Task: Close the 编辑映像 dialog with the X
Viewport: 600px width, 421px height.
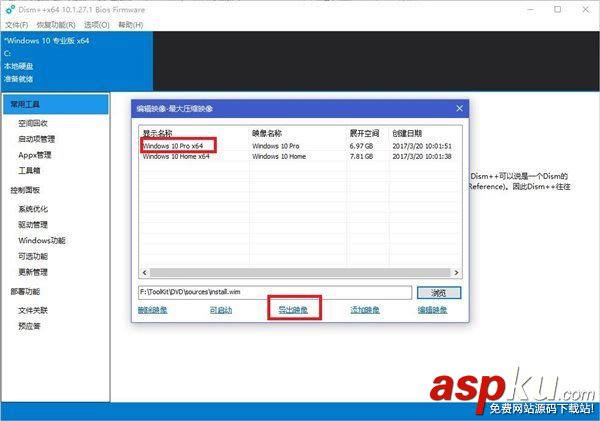Action: point(460,109)
